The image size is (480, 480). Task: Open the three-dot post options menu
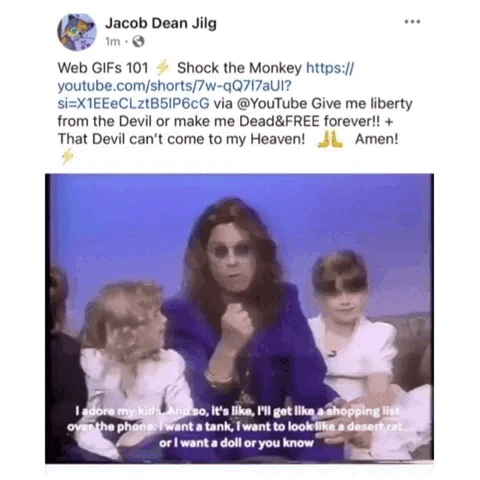click(412, 22)
